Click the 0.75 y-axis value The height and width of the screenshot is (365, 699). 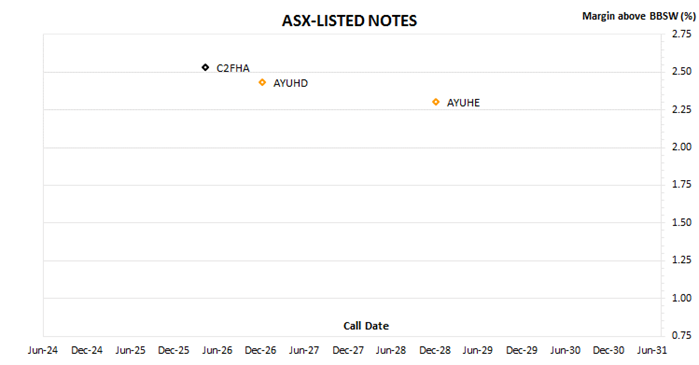(x=682, y=335)
